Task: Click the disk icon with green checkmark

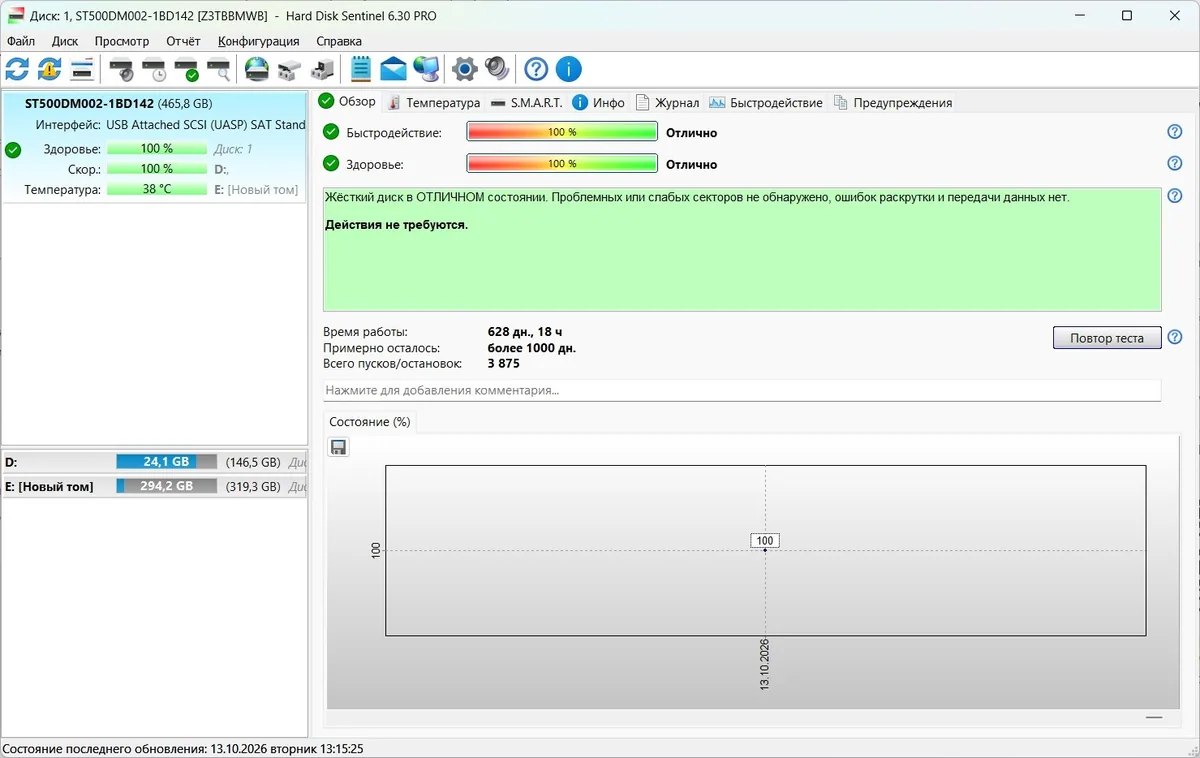Action: point(186,69)
